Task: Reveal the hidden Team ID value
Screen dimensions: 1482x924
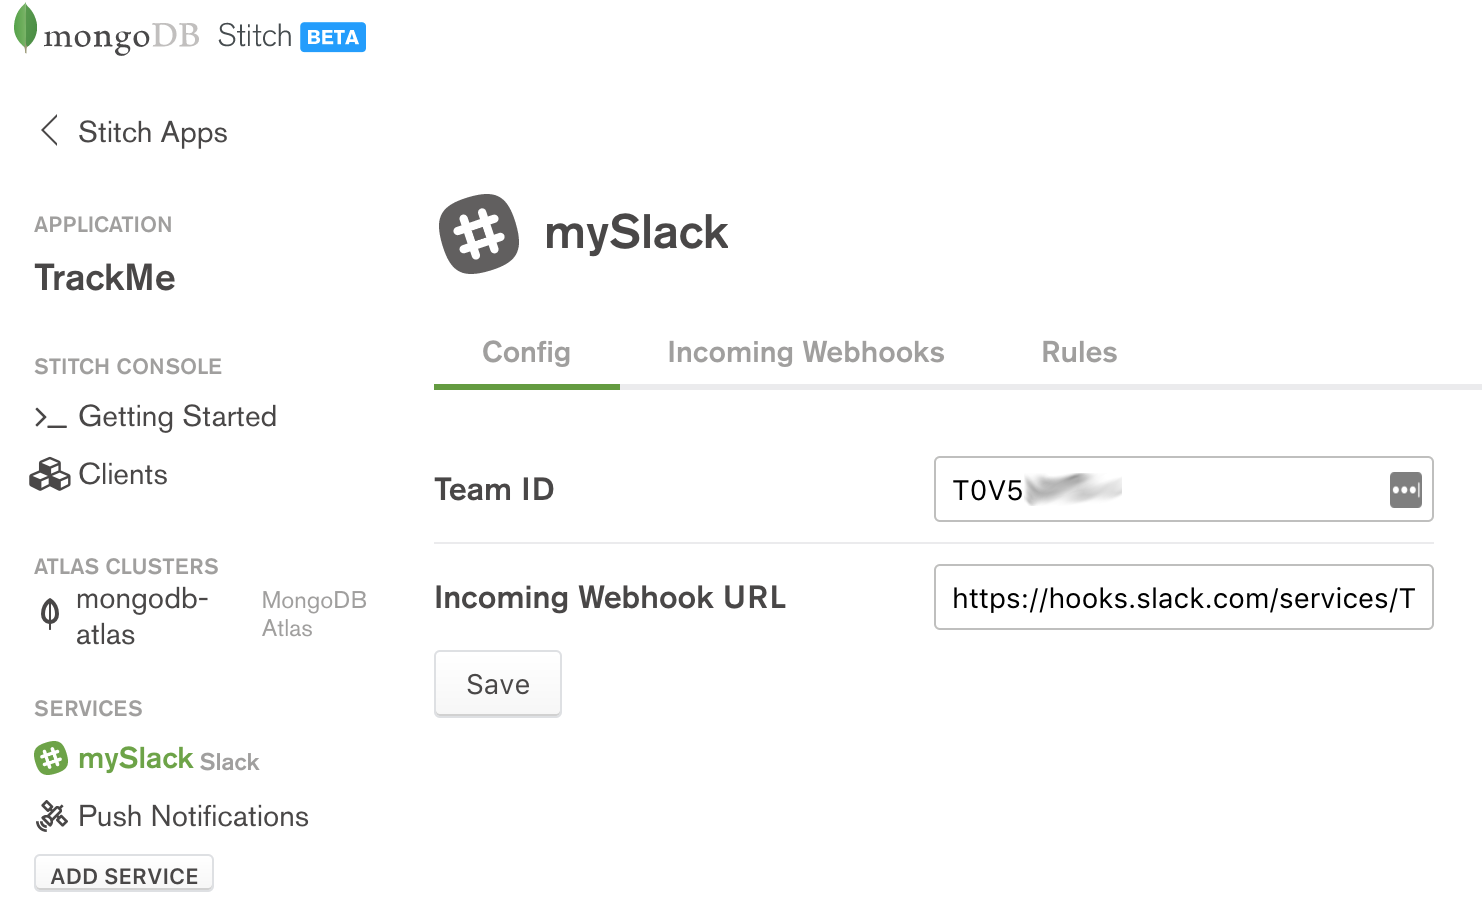Action: [1405, 490]
